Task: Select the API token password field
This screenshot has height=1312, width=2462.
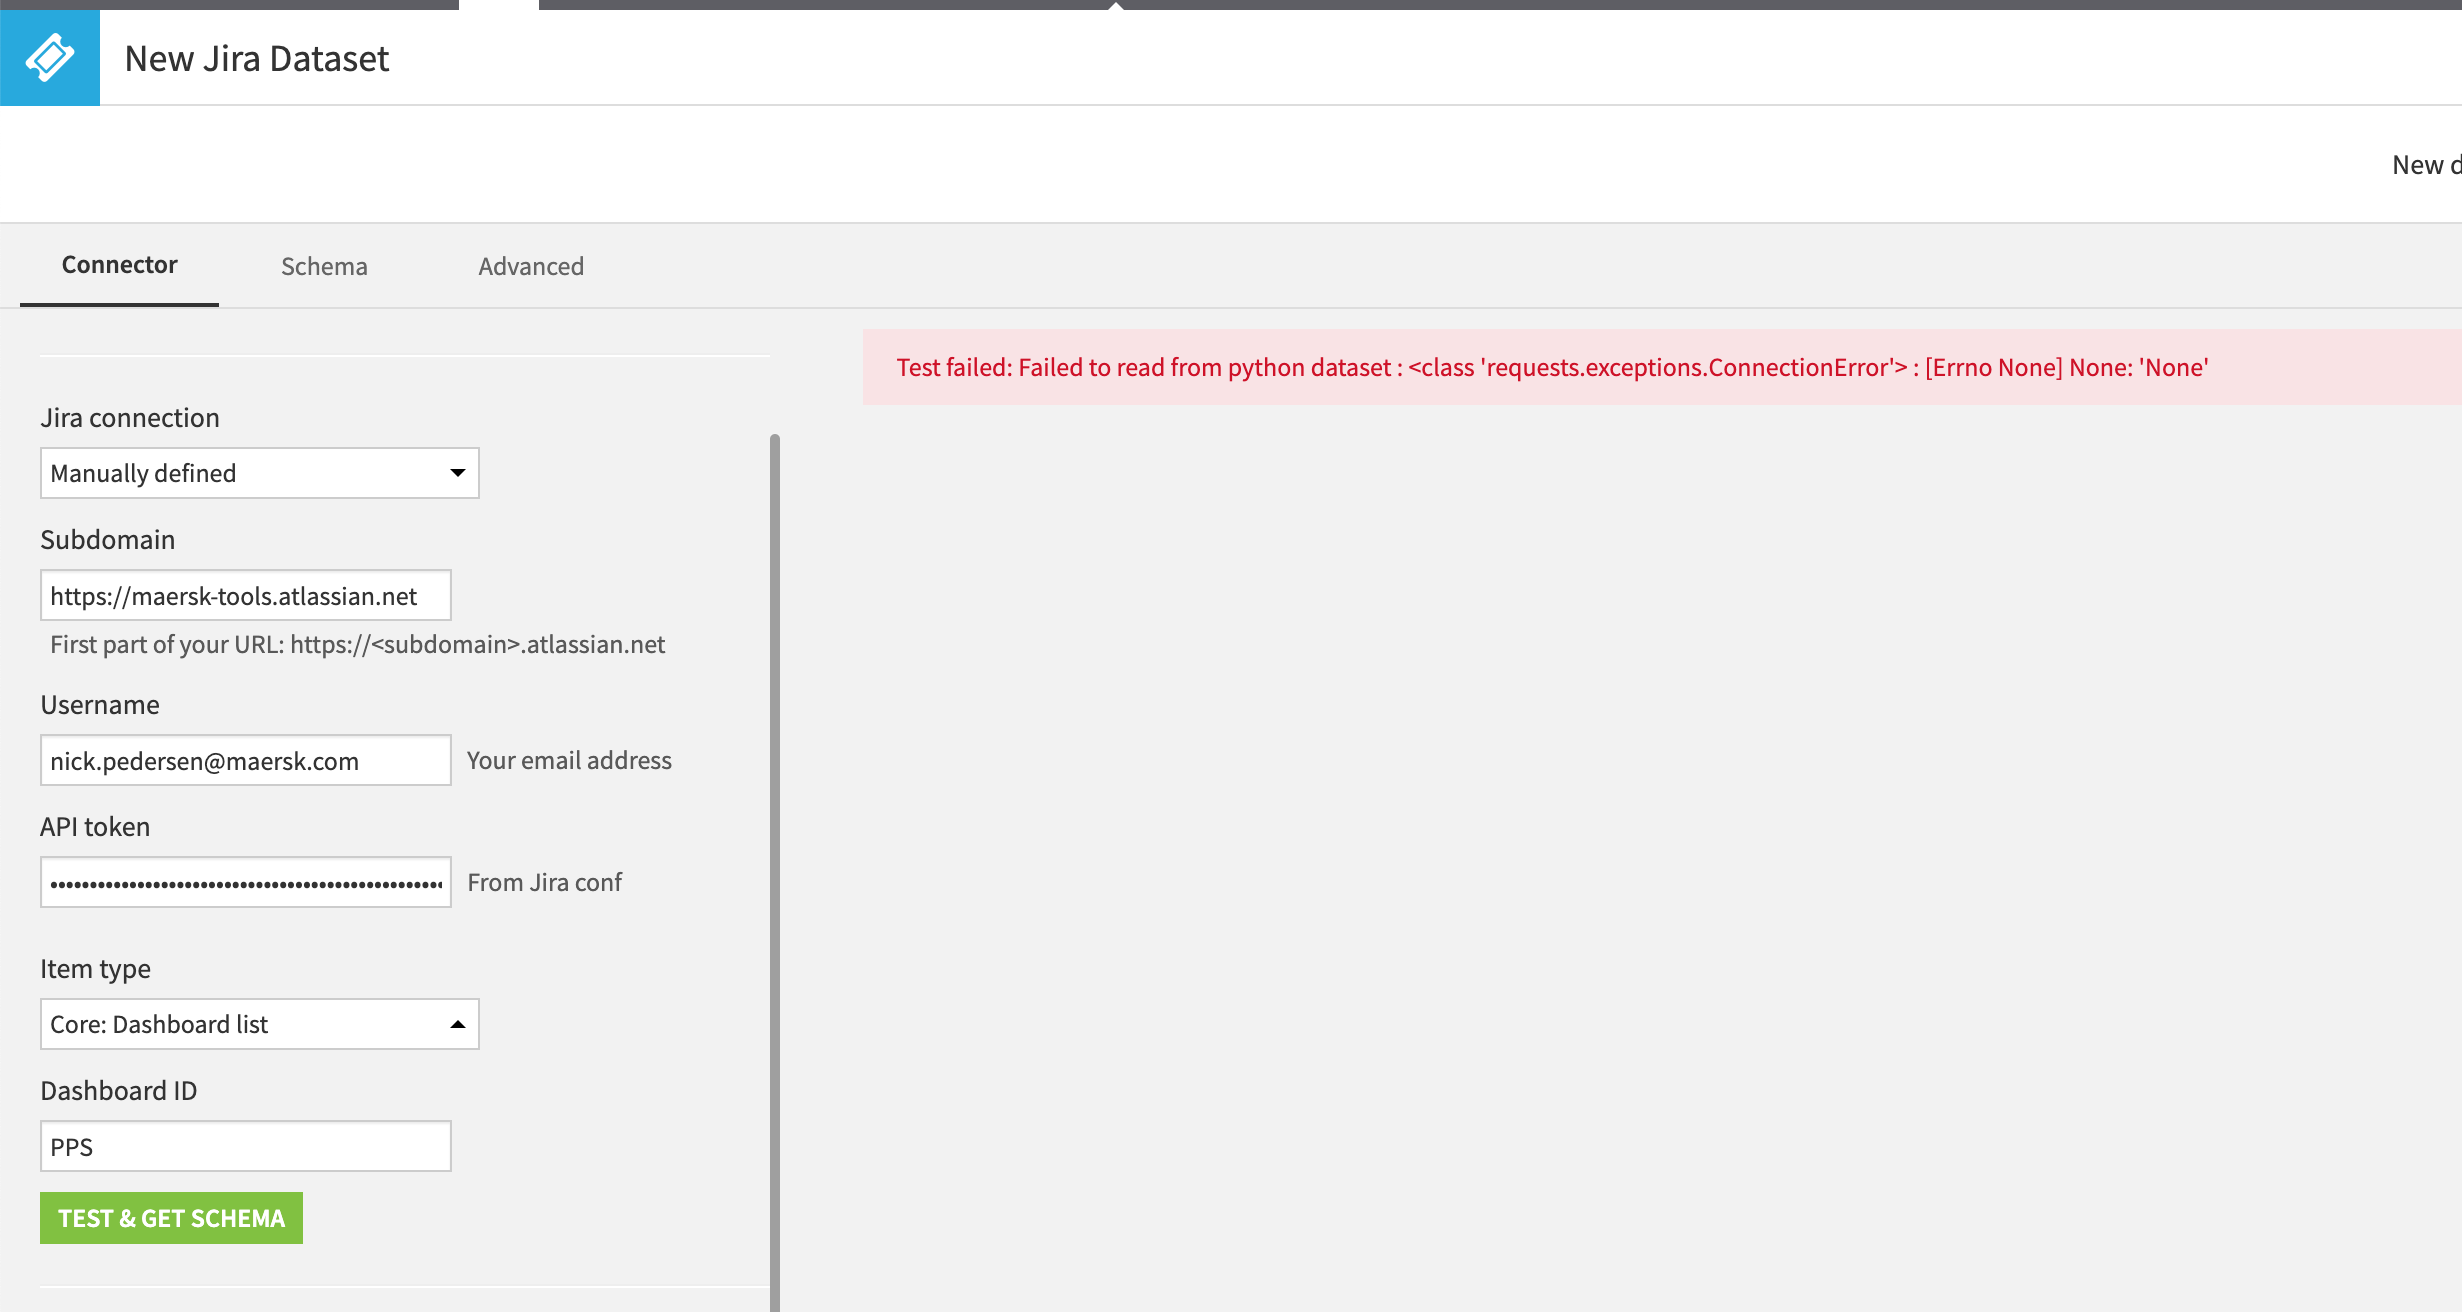Action: tap(246, 883)
